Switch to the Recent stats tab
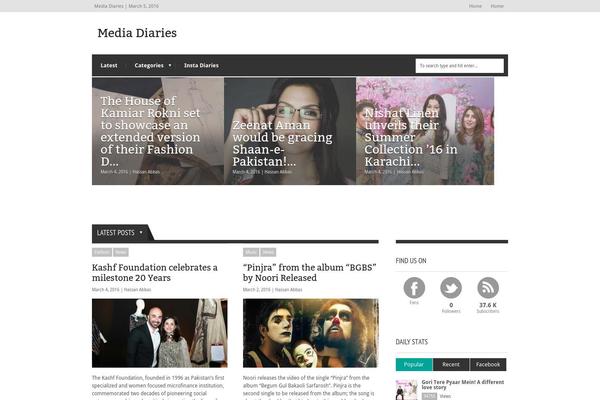600x400 pixels. pyautogui.click(x=451, y=364)
